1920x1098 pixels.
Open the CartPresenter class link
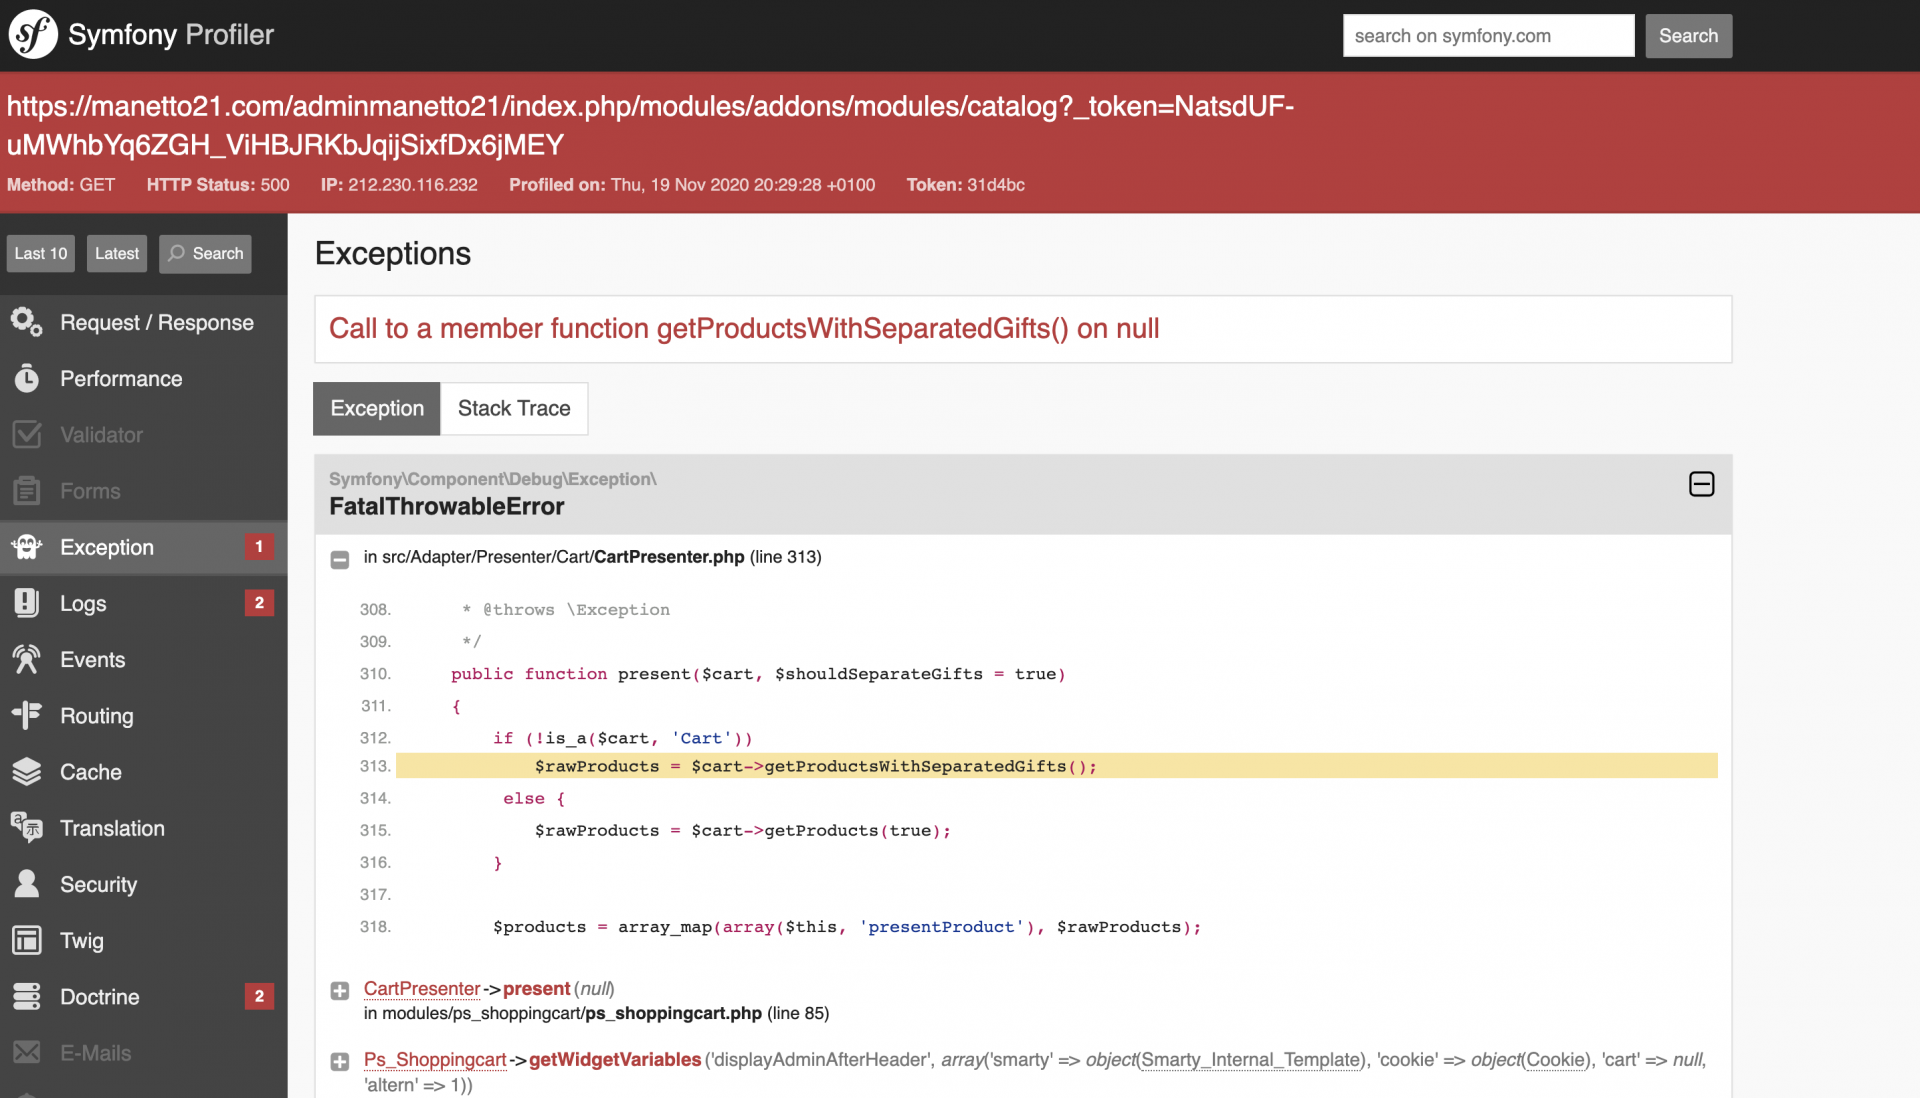click(x=421, y=988)
